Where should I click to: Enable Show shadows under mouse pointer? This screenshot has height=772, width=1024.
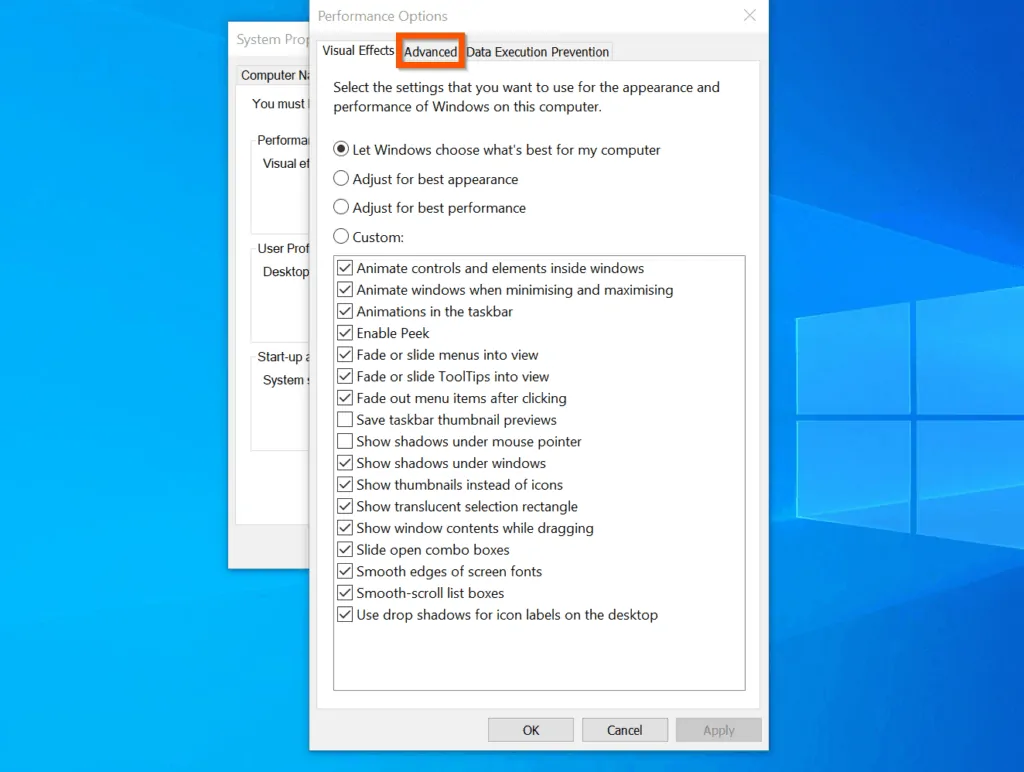click(346, 442)
